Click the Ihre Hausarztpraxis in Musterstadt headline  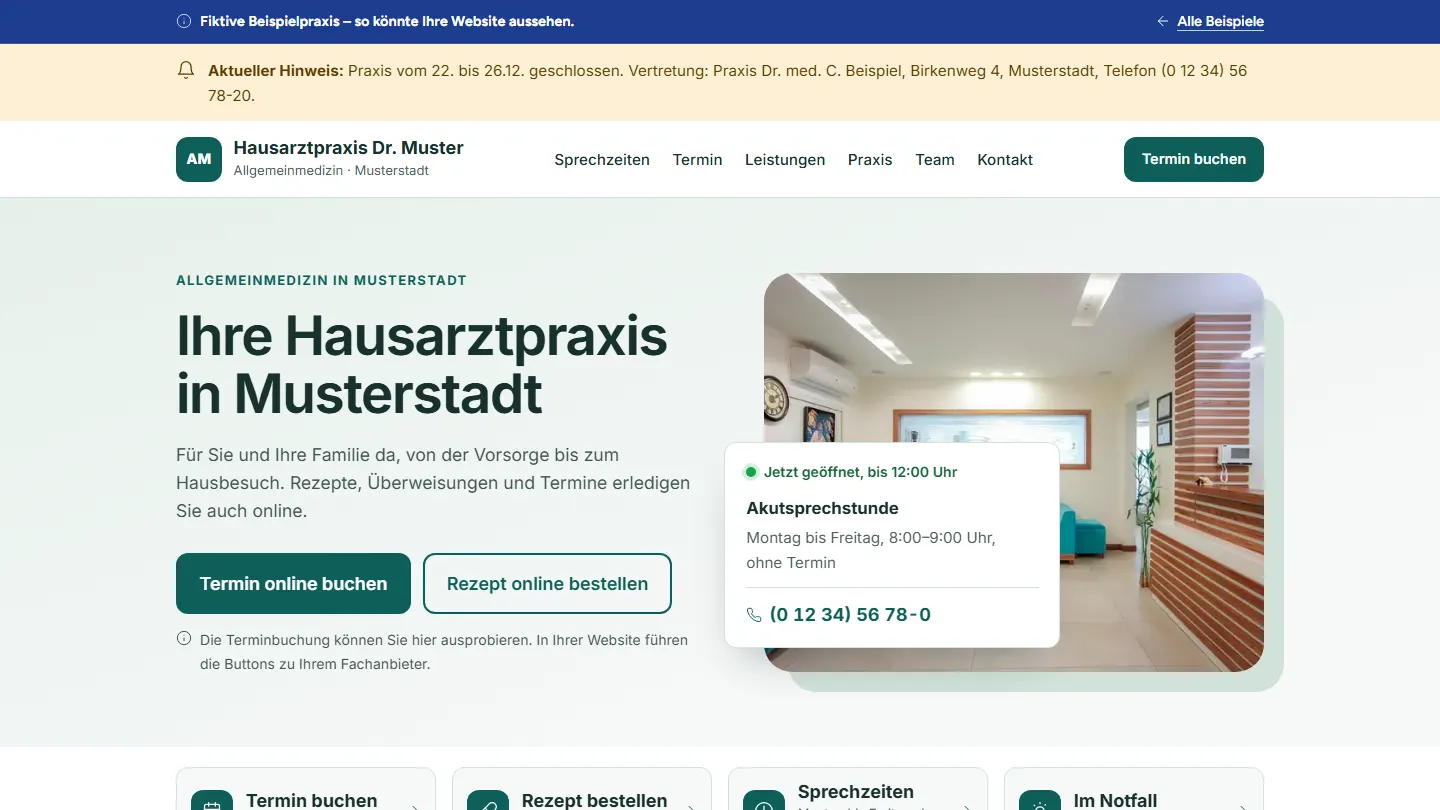[x=422, y=364]
